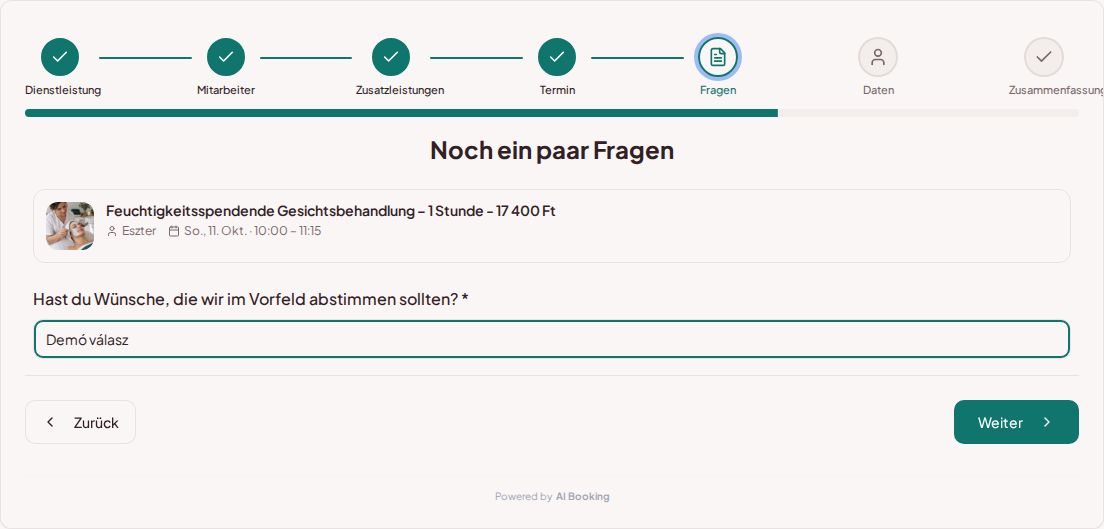Click the Daten step label
The height and width of the screenshot is (529, 1104).
coord(879,90)
